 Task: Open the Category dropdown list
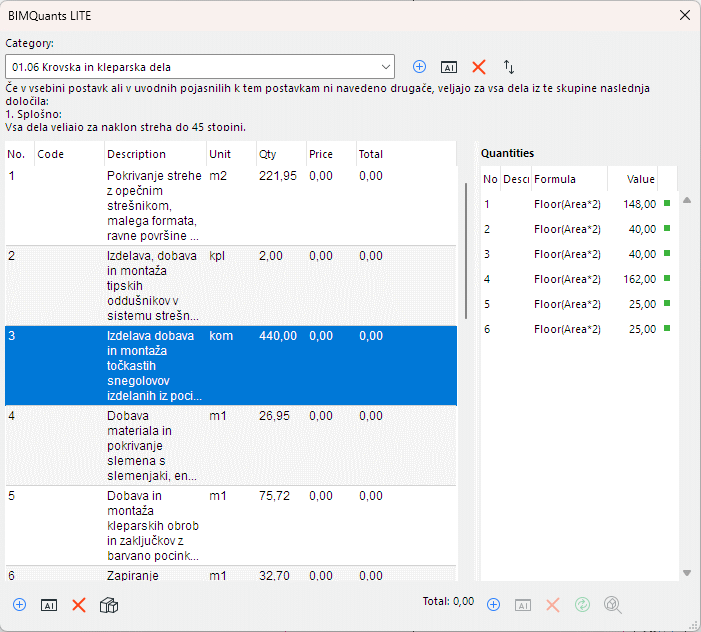[386, 67]
